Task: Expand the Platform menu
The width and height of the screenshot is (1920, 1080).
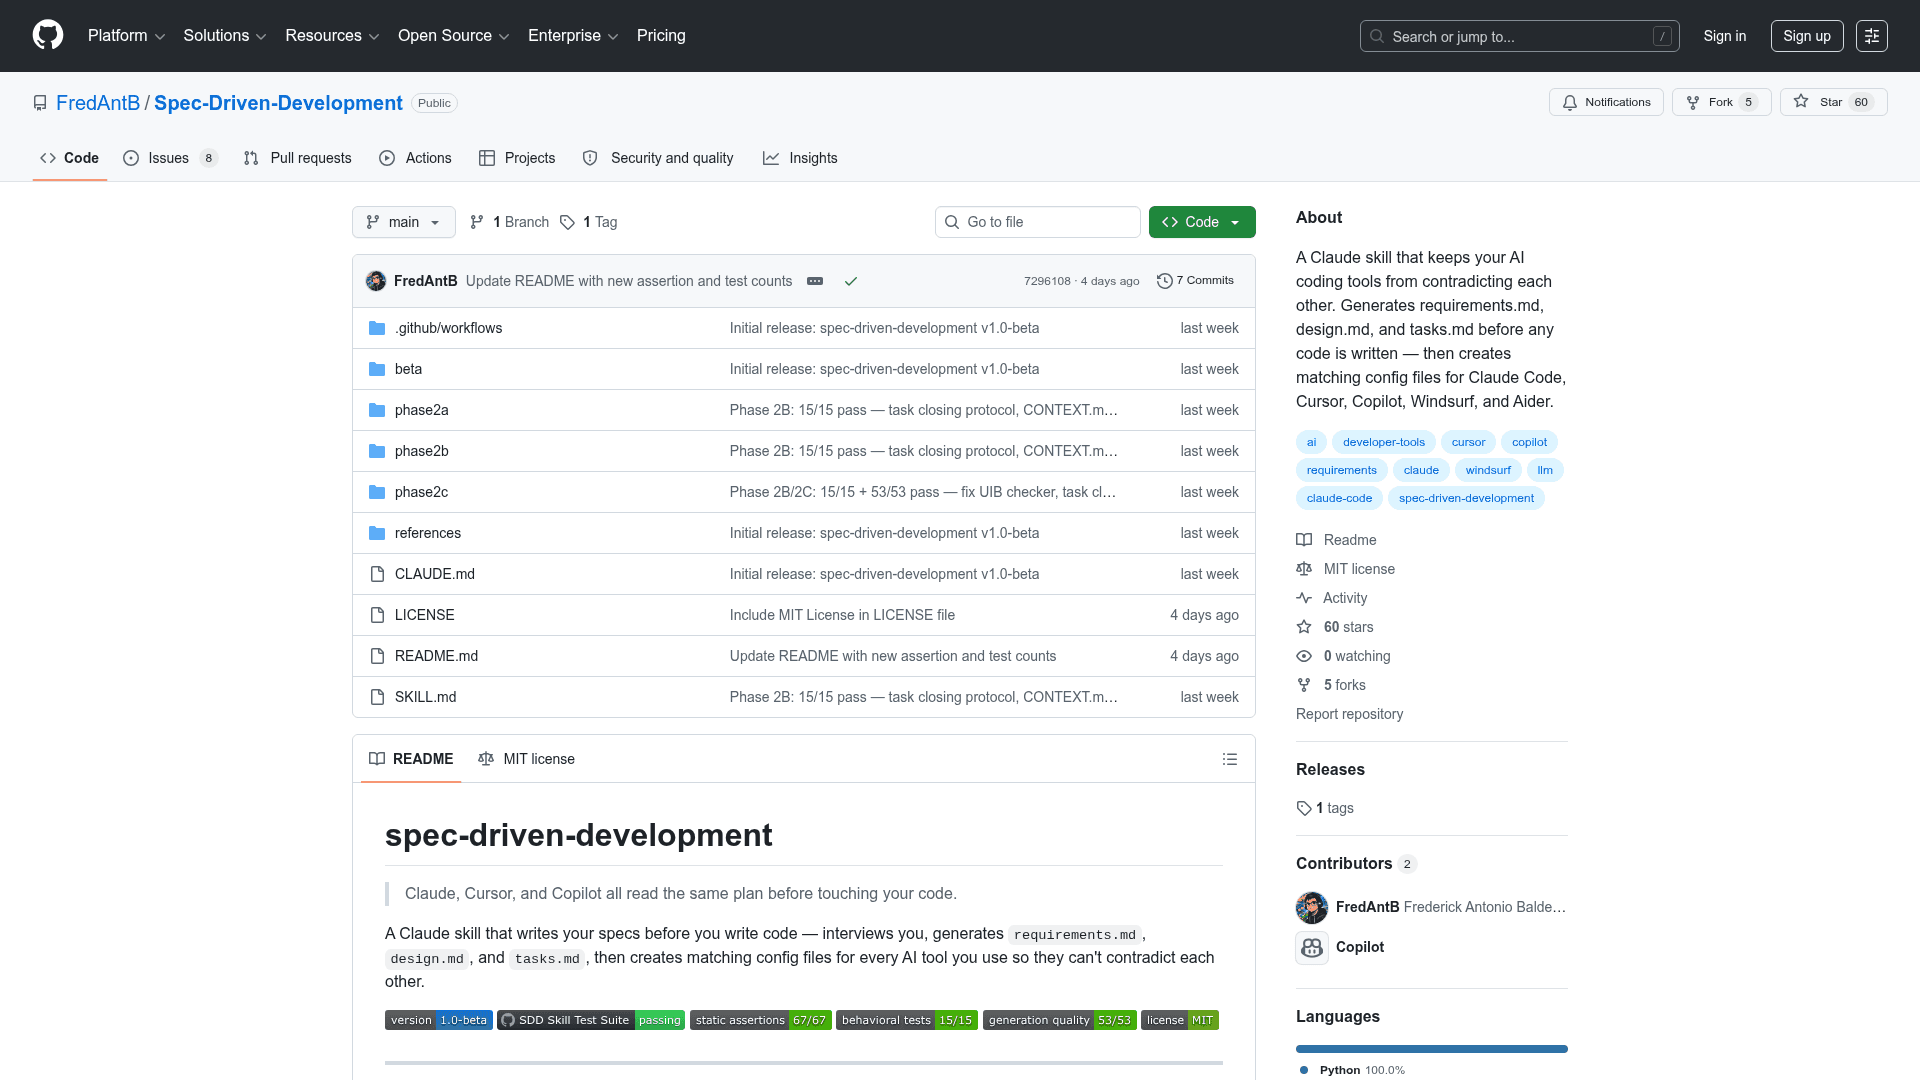Action: coord(126,36)
